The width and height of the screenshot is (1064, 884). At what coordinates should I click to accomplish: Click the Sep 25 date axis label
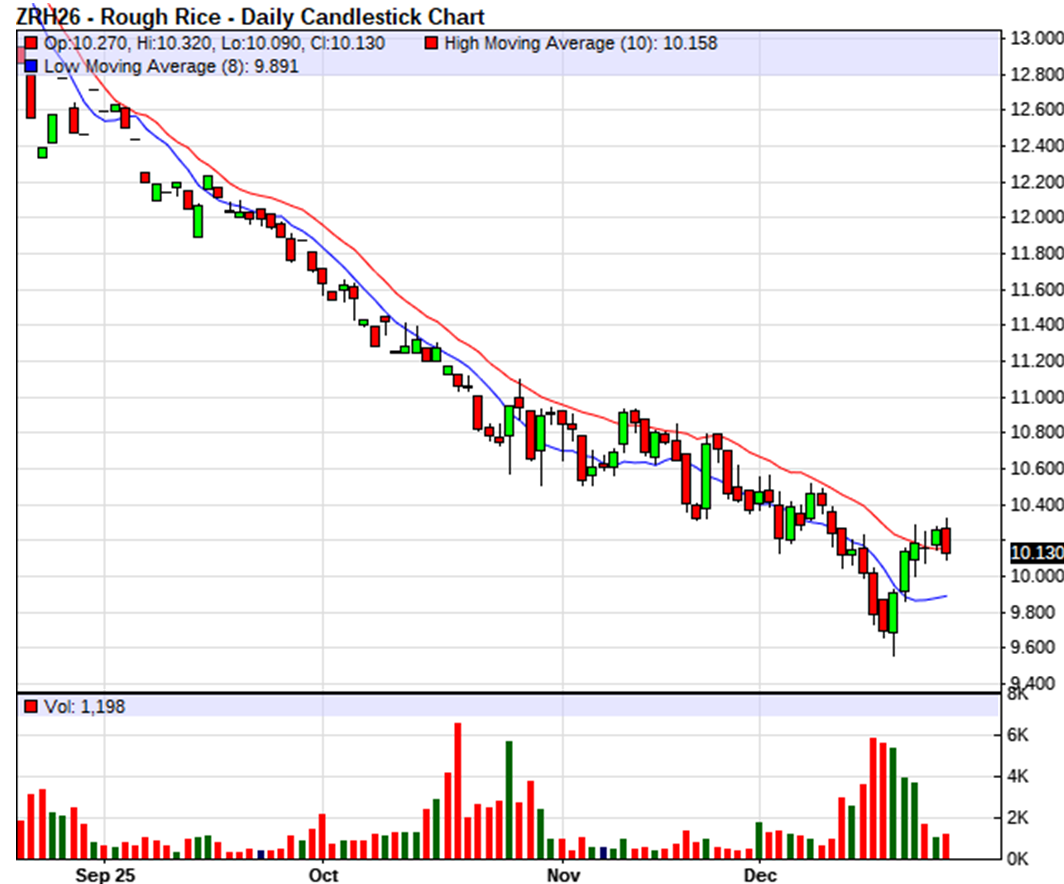[104, 875]
